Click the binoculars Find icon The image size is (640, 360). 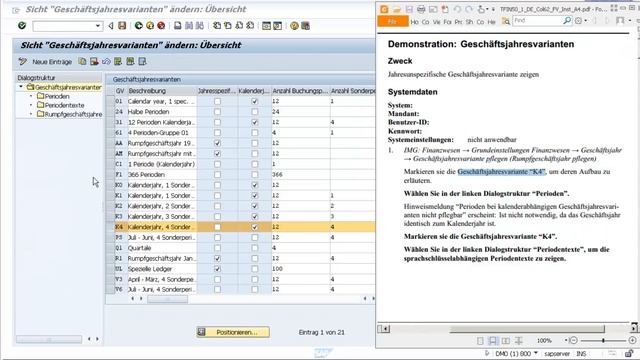[189, 26]
